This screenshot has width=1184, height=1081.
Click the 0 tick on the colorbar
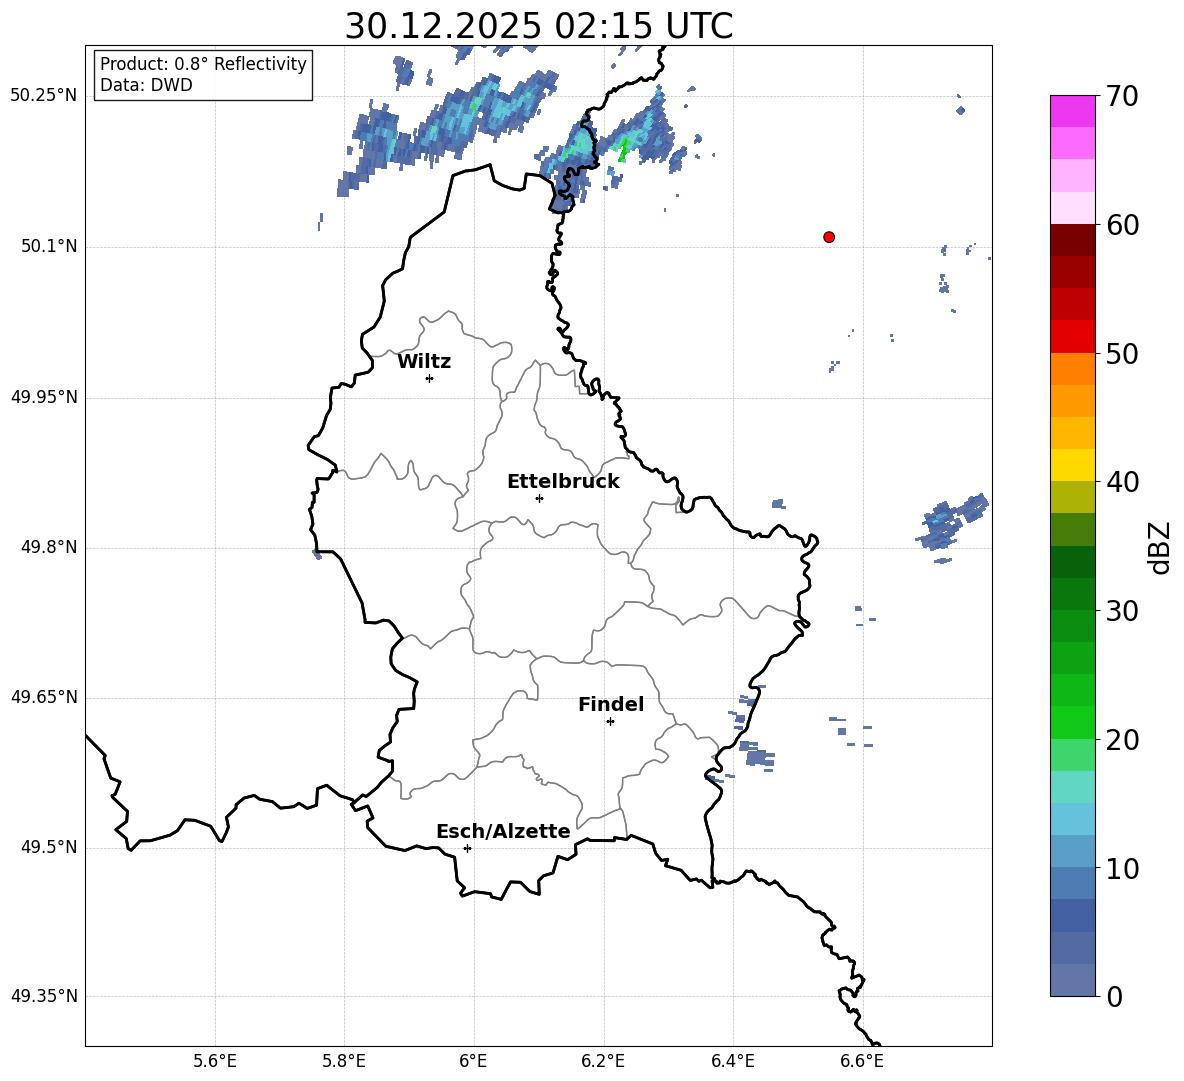(1114, 996)
